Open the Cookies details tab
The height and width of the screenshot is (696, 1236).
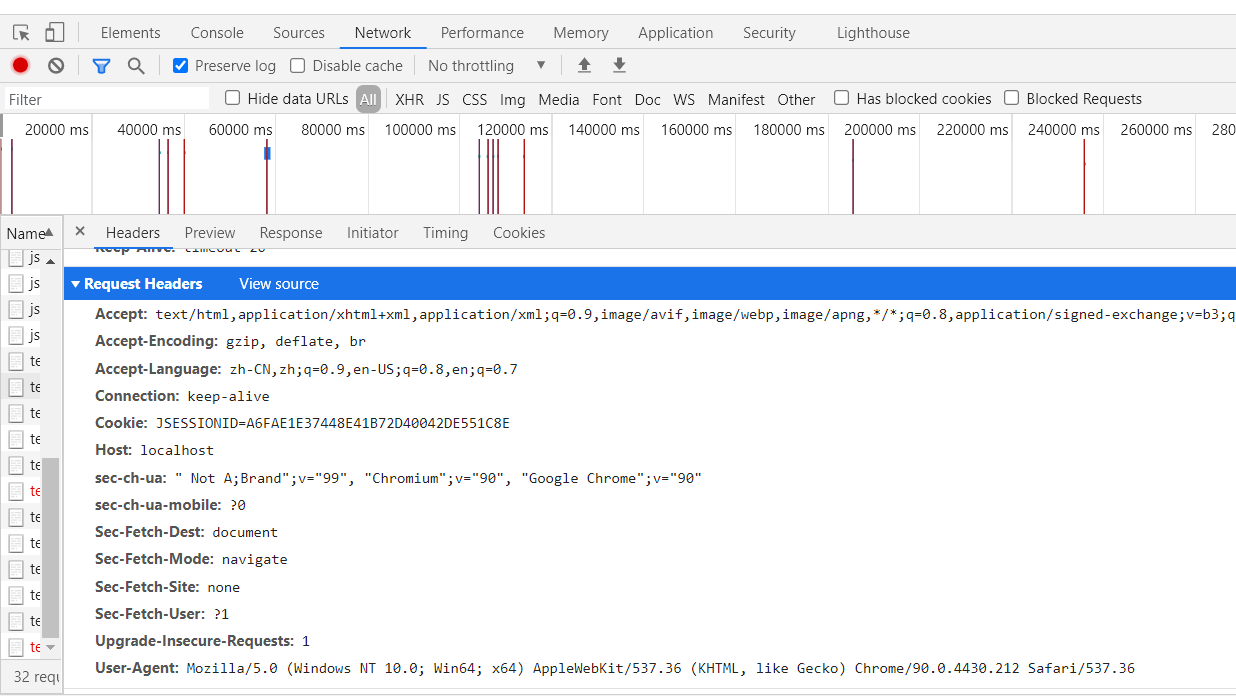pos(519,233)
